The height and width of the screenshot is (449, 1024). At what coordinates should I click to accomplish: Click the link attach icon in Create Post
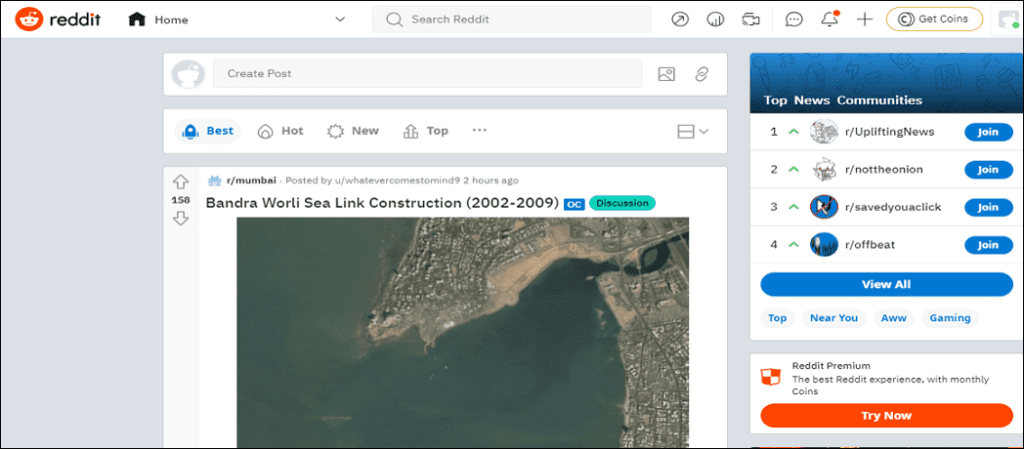(x=702, y=74)
